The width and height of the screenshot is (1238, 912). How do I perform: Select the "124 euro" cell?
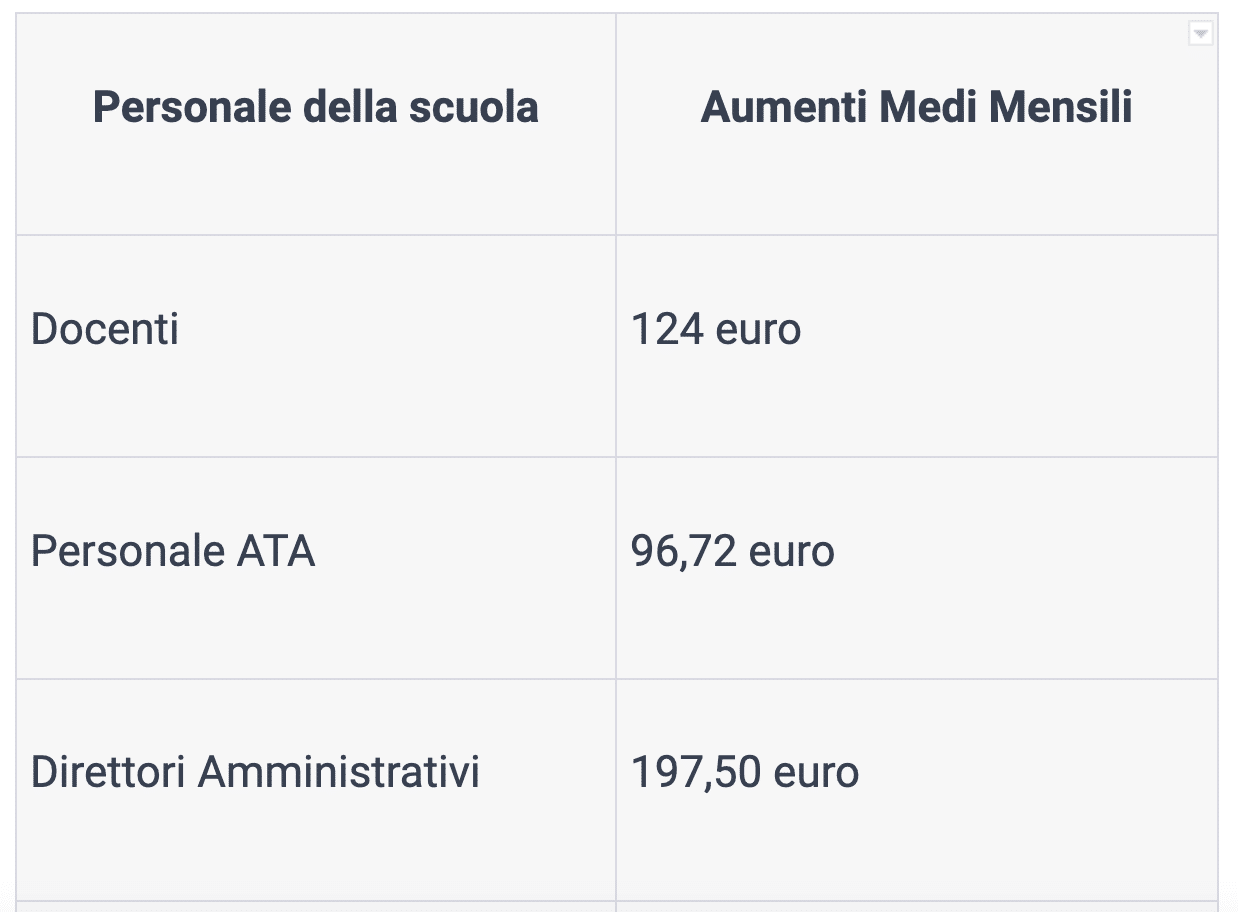coord(716,329)
